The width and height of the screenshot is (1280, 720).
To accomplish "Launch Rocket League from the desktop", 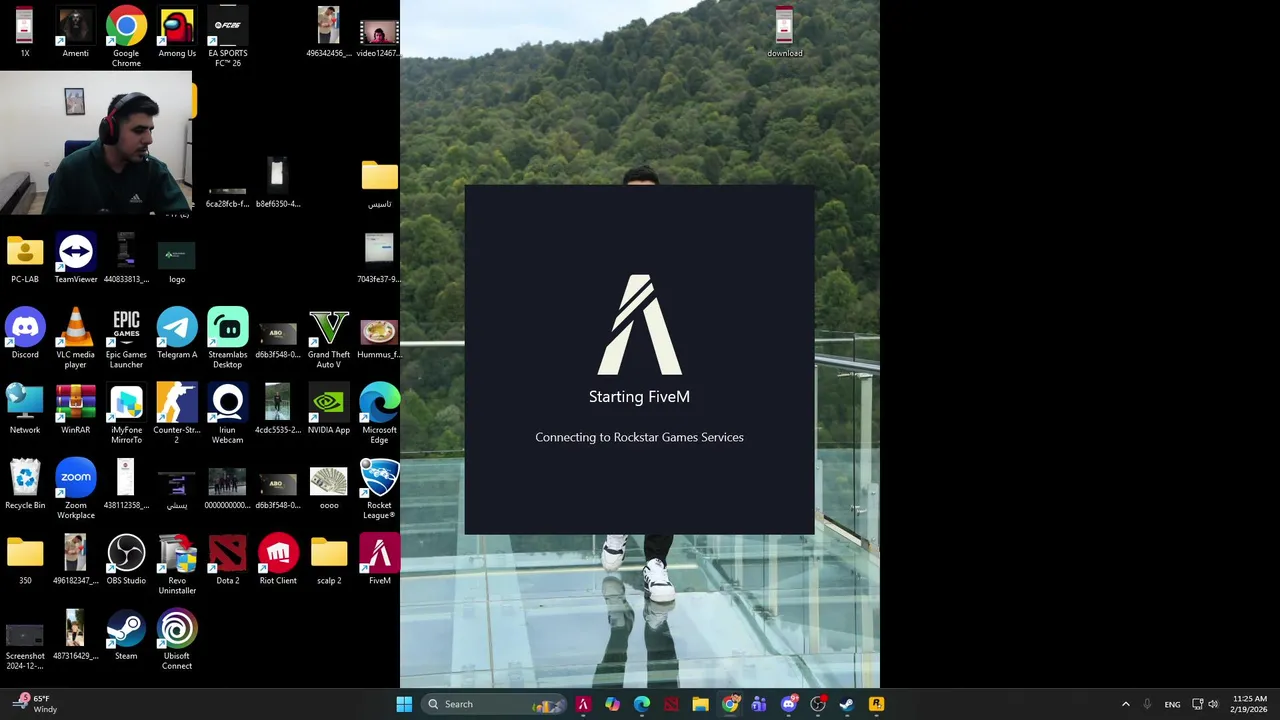I will coord(380,490).
